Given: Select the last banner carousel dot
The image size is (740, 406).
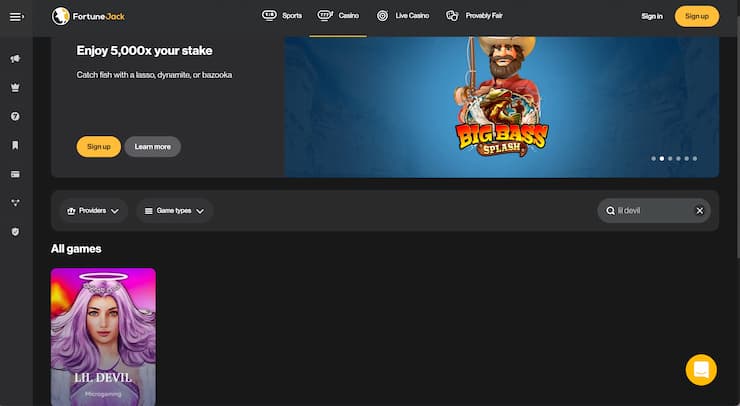Looking at the screenshot, I should [x=695, y=159].
